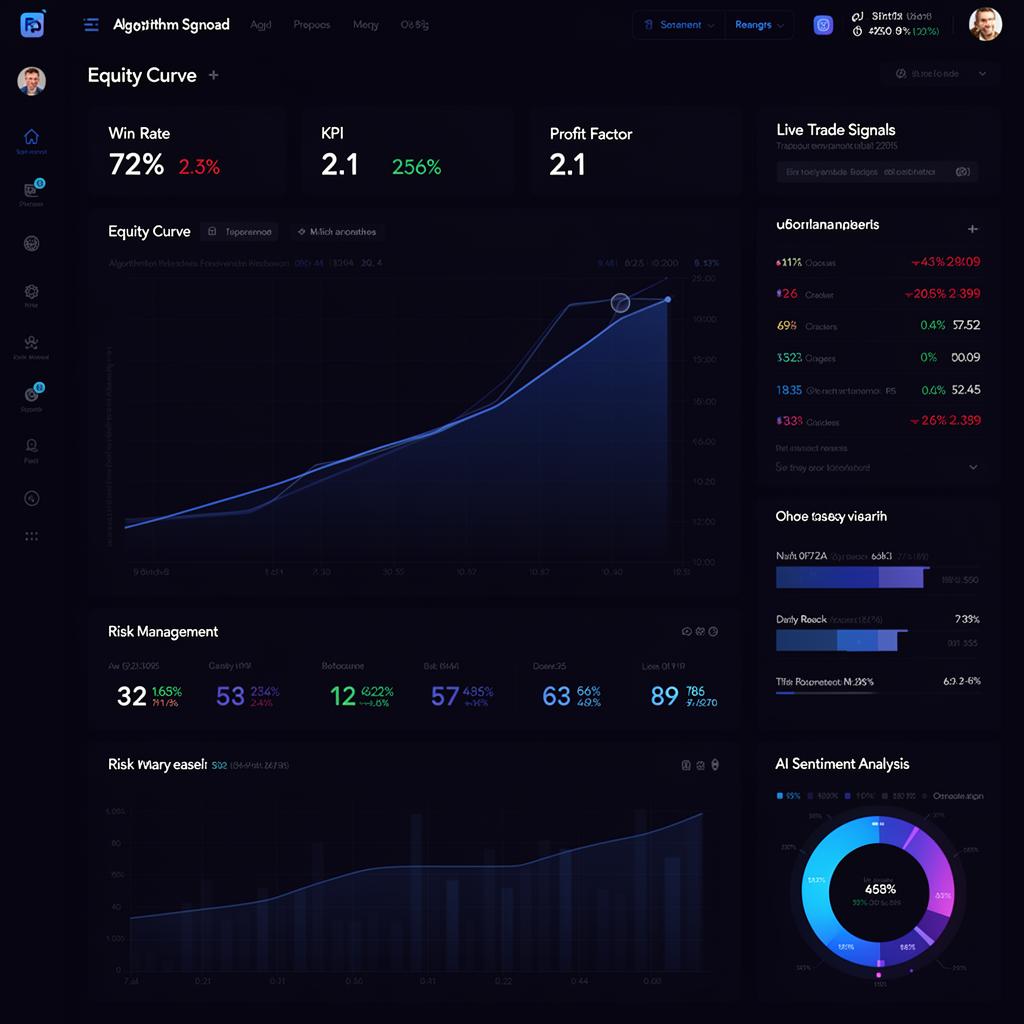The width and height of the screenshot is (1024, 1024).
Task: Select the Mory menu item
Action: [366, 25]
